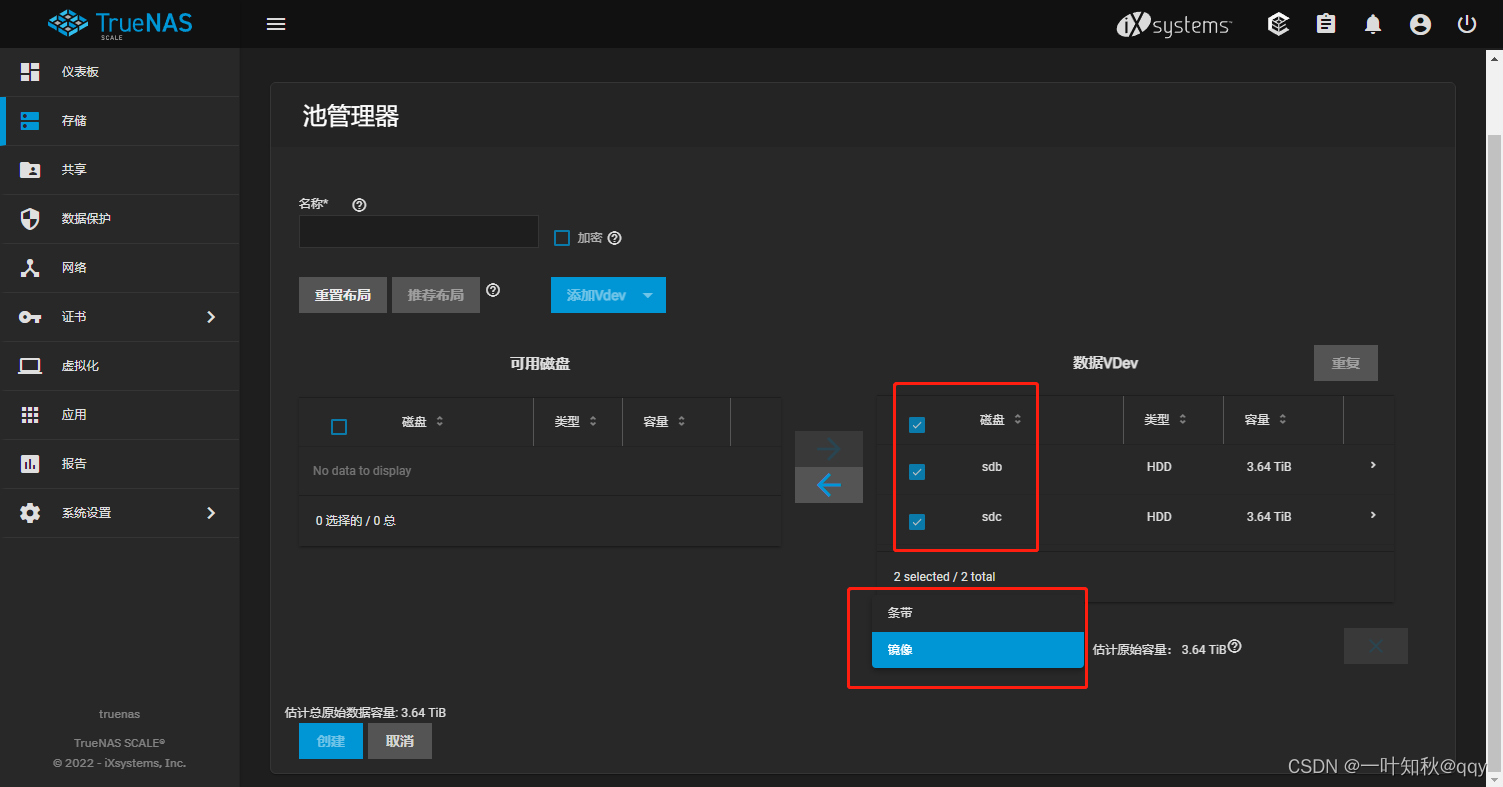Expand the 证书 submenu chevron
The height and width of the screenshot is (787, 1503).
(x=211, y=317)
